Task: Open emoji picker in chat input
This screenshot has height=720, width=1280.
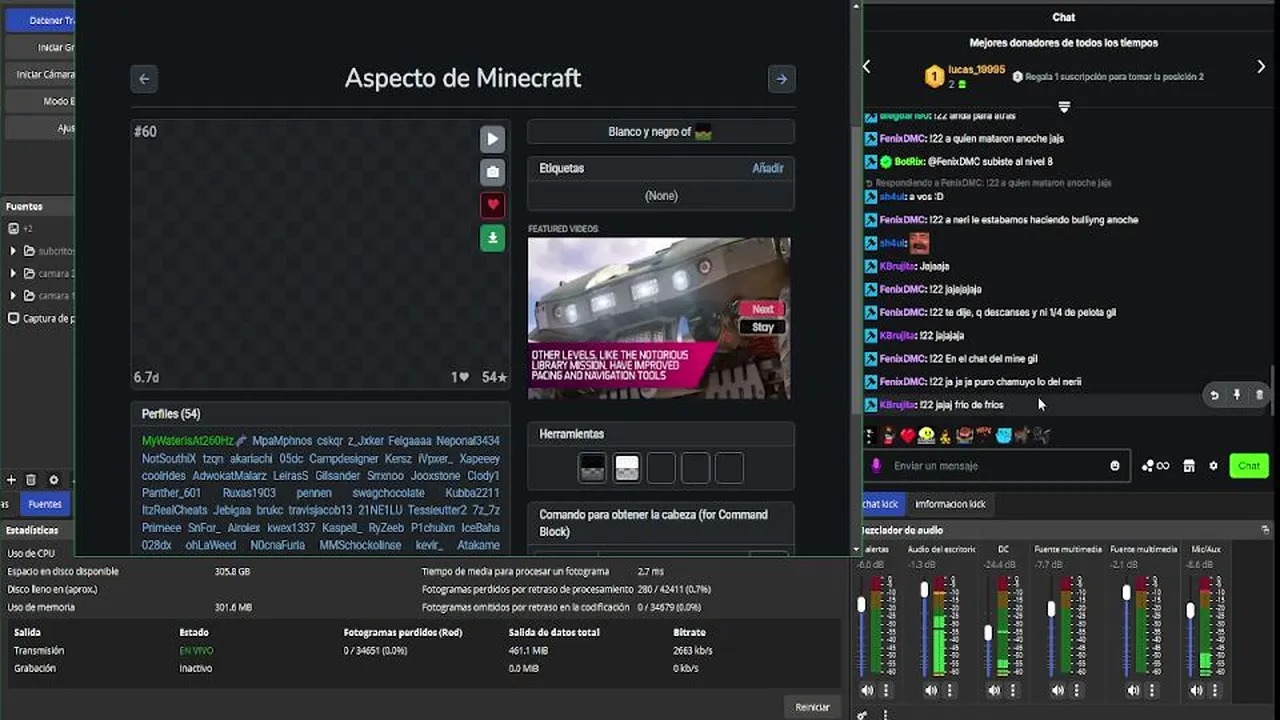Action: tap(1115, 466)
